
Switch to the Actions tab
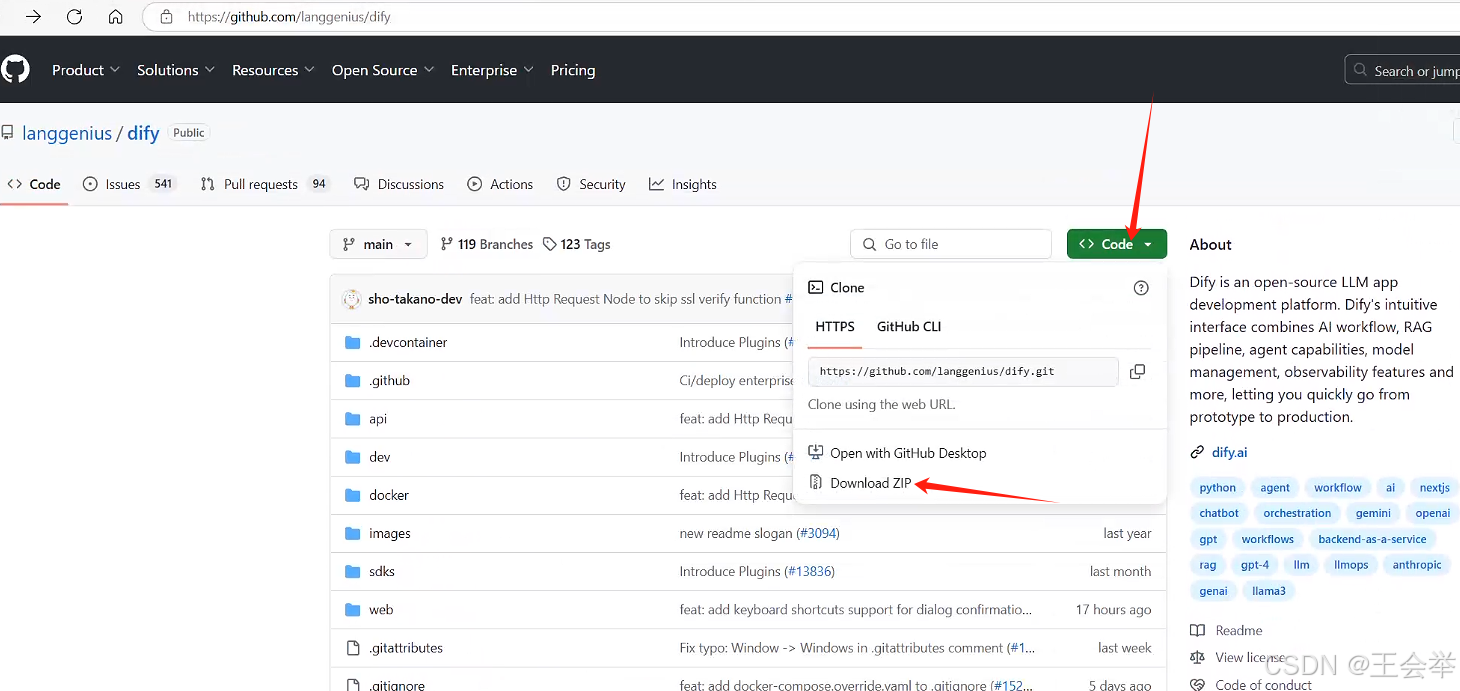pyautogui.click(x=500, y=184)
